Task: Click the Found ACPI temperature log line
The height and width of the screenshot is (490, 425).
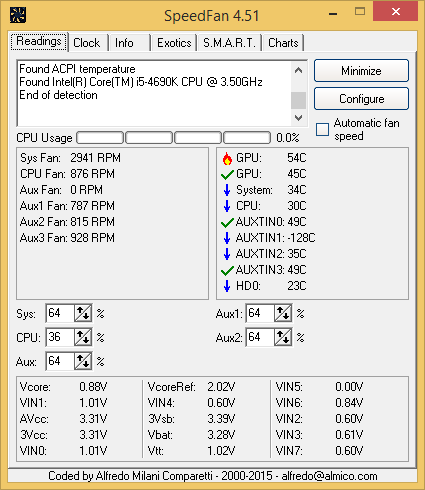Action: 77,69
